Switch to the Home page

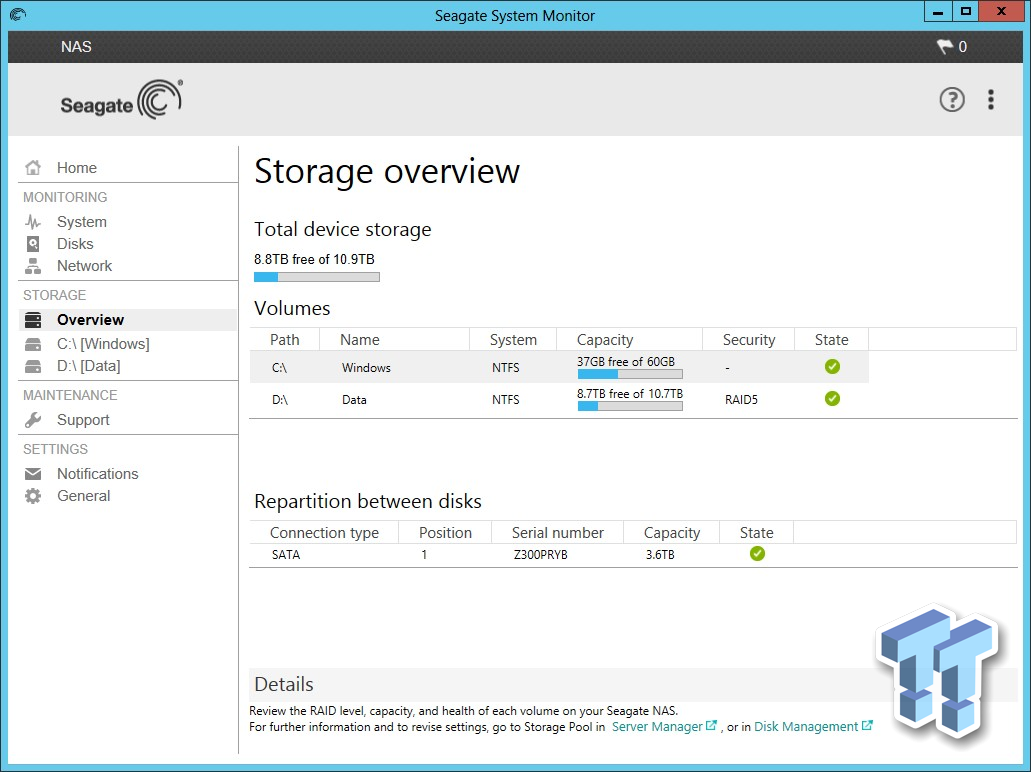[x=76, y=167]
